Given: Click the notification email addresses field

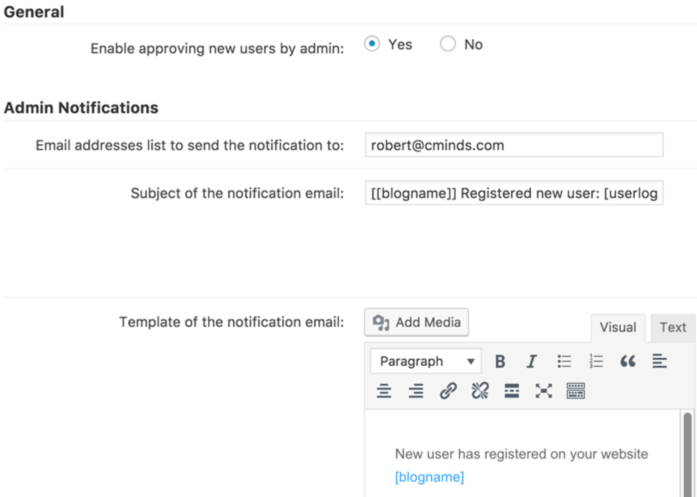Looking at the screenshot, I should pyautogui.click(x=514, y=145).
